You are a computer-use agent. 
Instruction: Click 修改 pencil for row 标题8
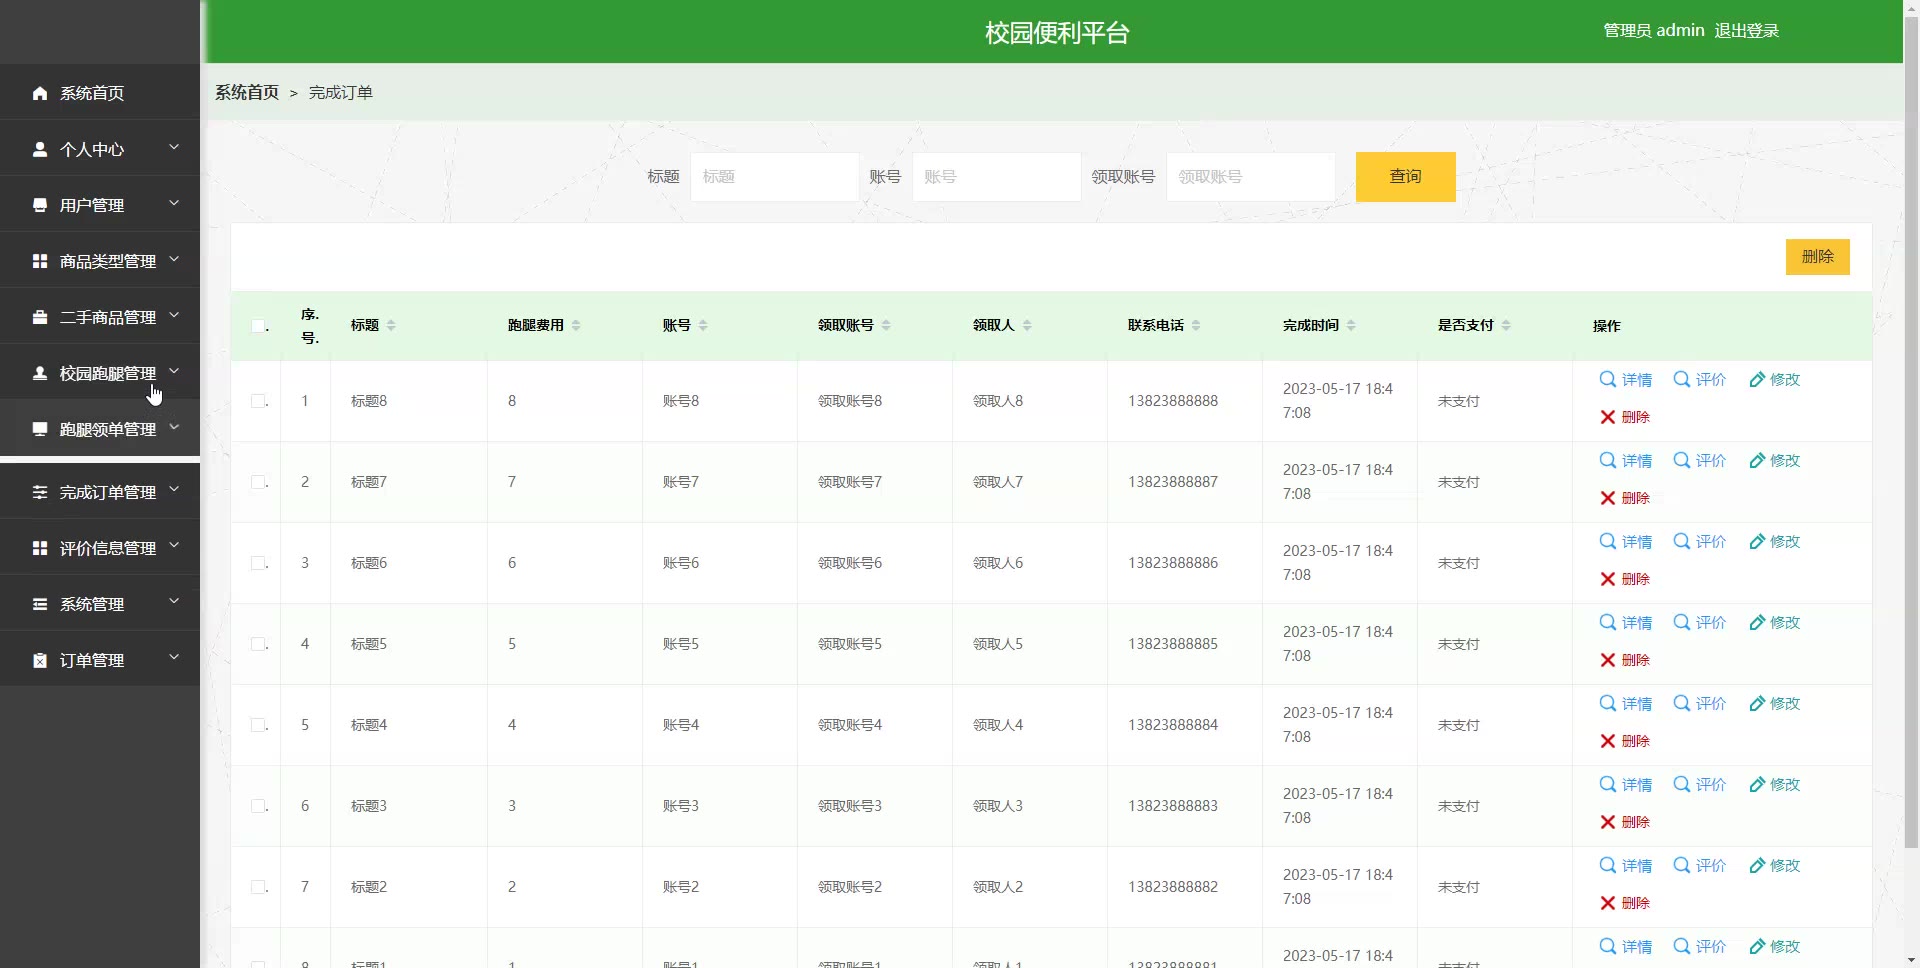(1774, 379)
